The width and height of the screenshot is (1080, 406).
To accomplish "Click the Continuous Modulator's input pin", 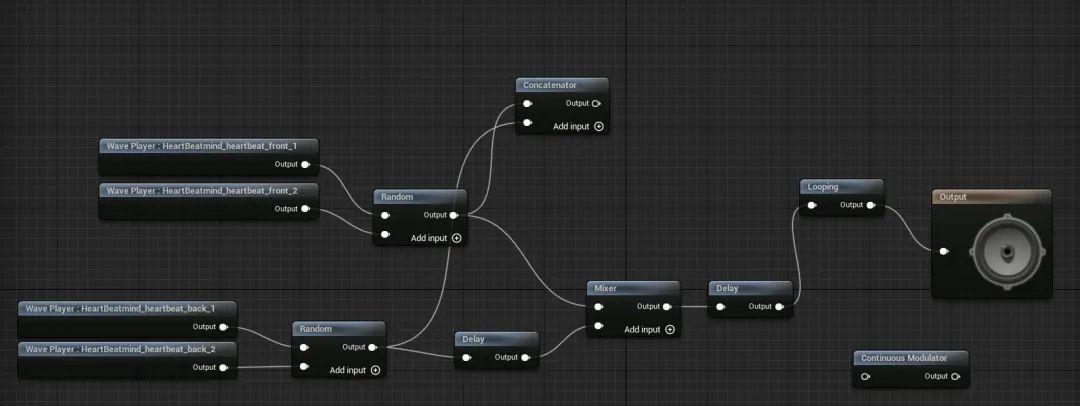I will 865,376.
